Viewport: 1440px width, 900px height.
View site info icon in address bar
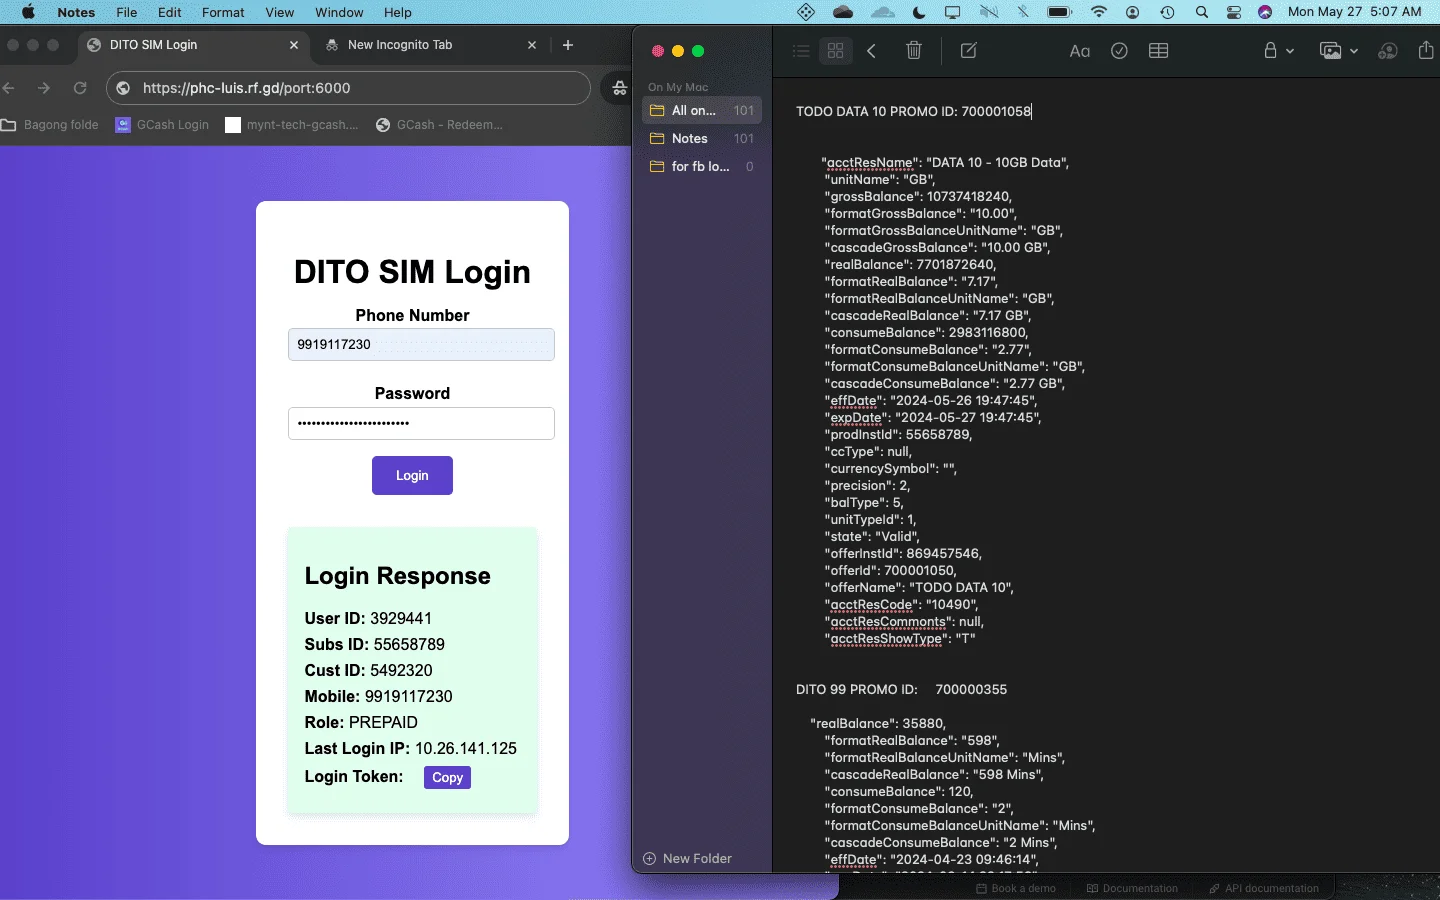coord(124,88)
